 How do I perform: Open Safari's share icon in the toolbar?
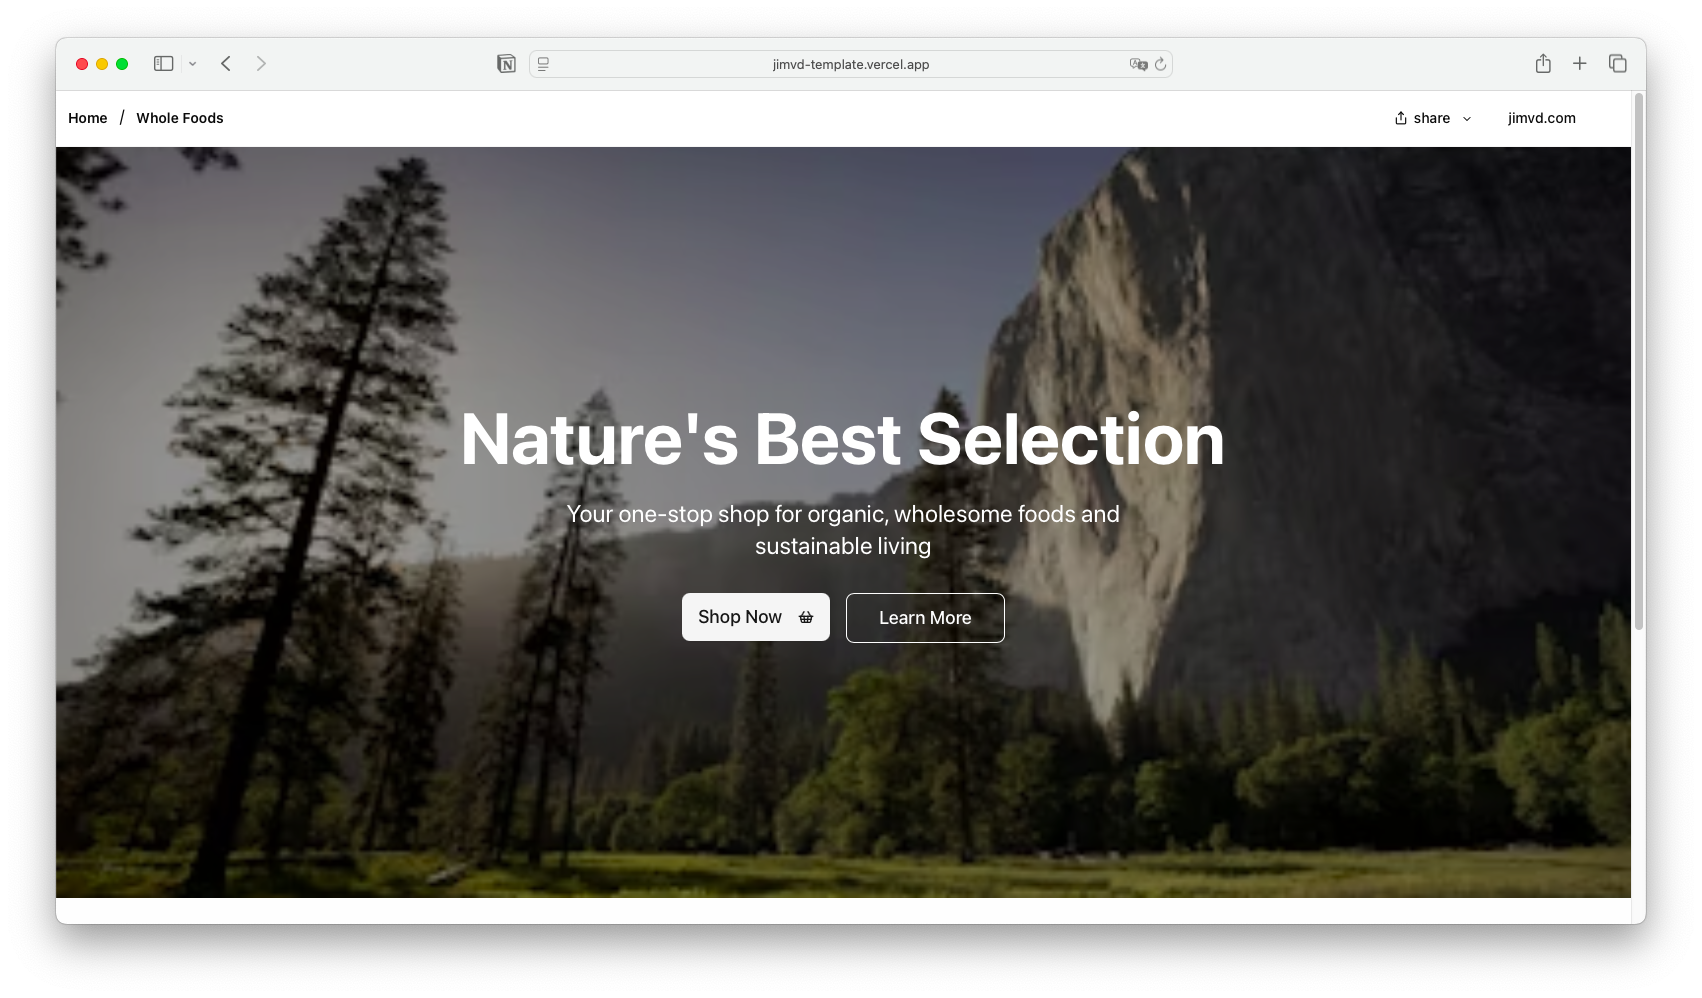1543,62
